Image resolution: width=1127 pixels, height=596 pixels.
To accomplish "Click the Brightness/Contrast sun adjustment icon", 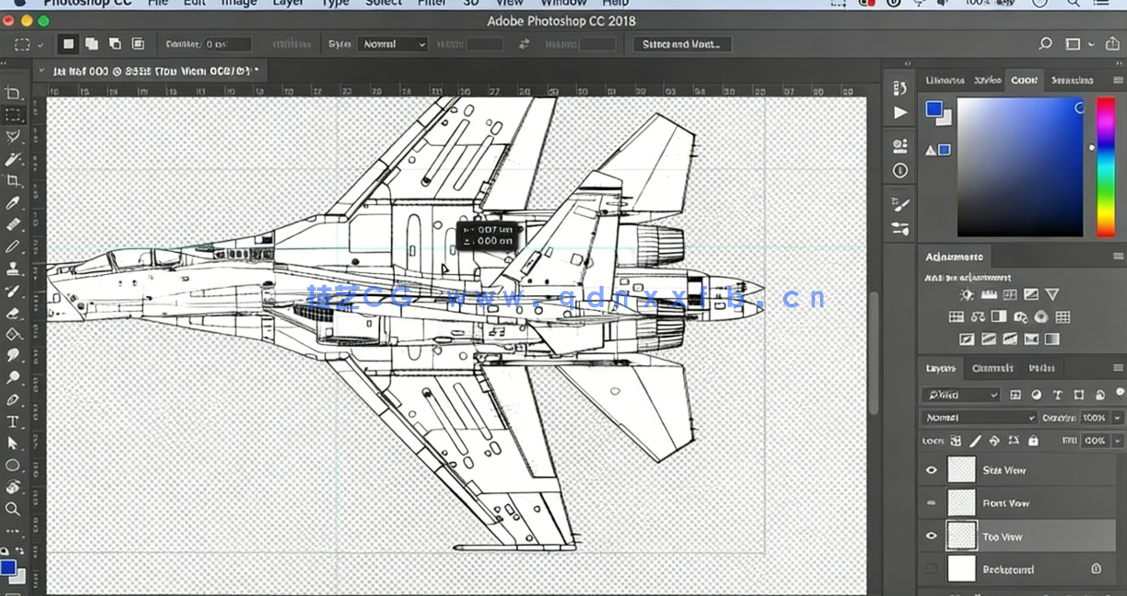I will coord(966,295).
